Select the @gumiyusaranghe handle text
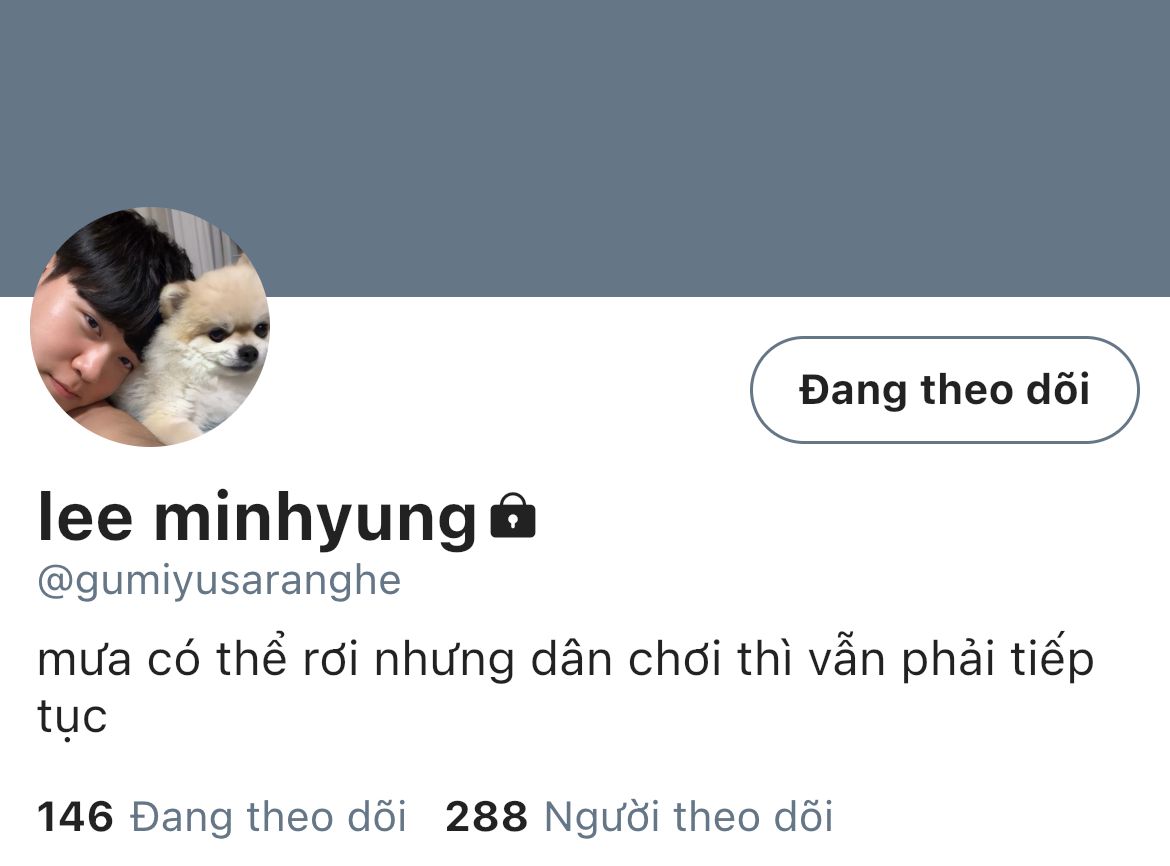The width and height of the screenshot is (1170, 866). [x=219, y=581]
